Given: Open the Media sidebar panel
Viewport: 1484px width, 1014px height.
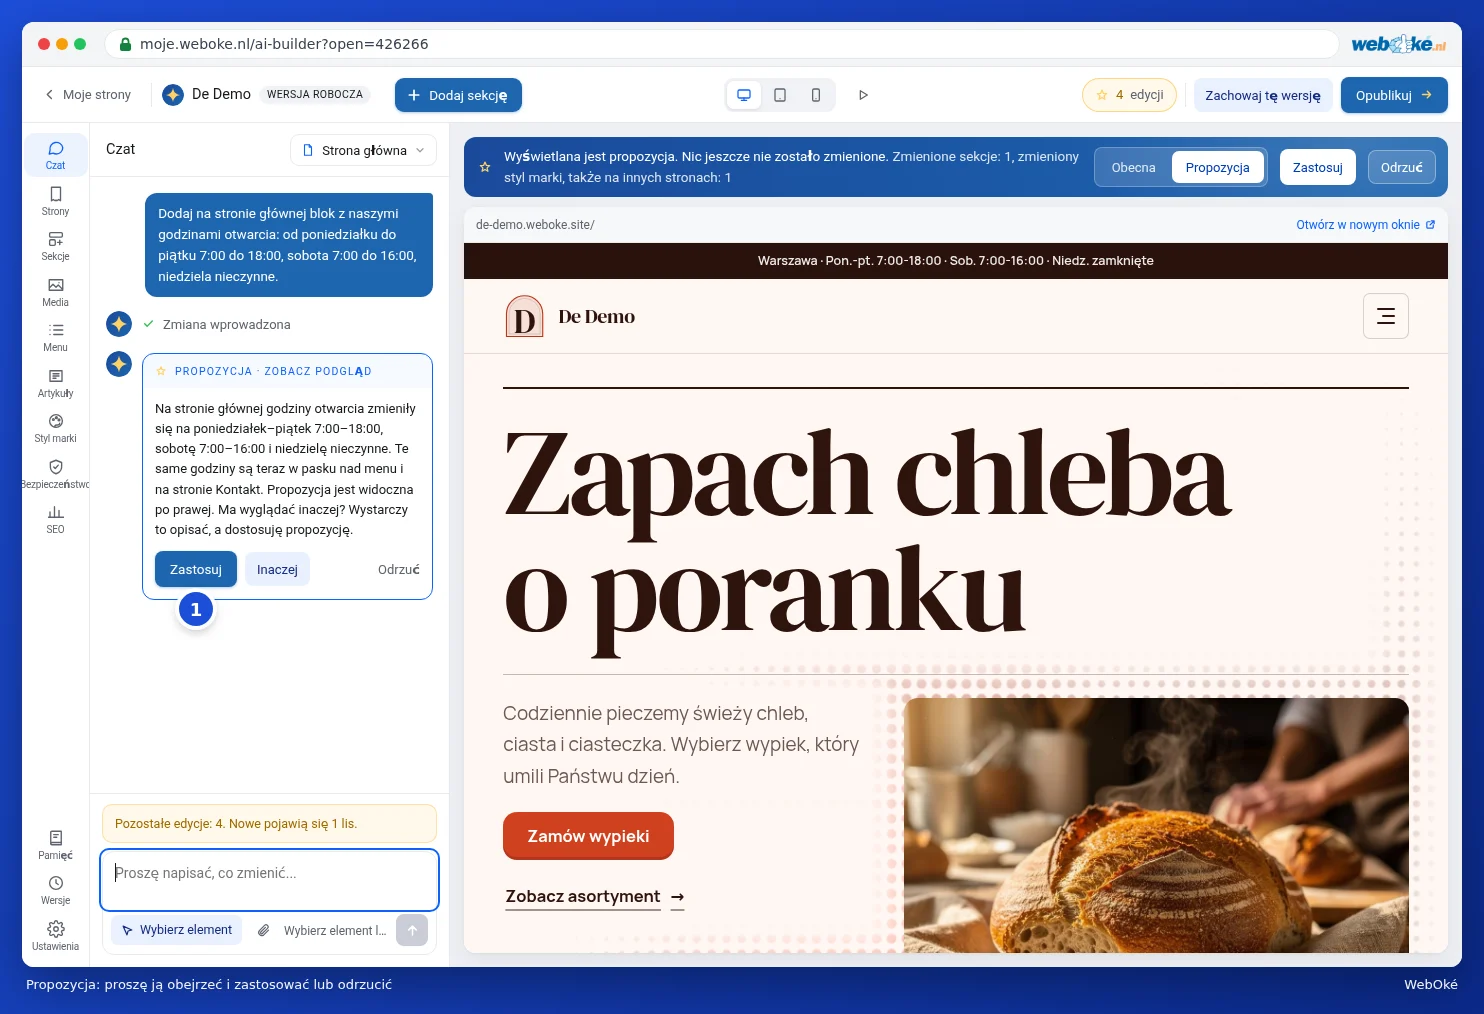Looking at the screenshot, I should pos(55,292).
